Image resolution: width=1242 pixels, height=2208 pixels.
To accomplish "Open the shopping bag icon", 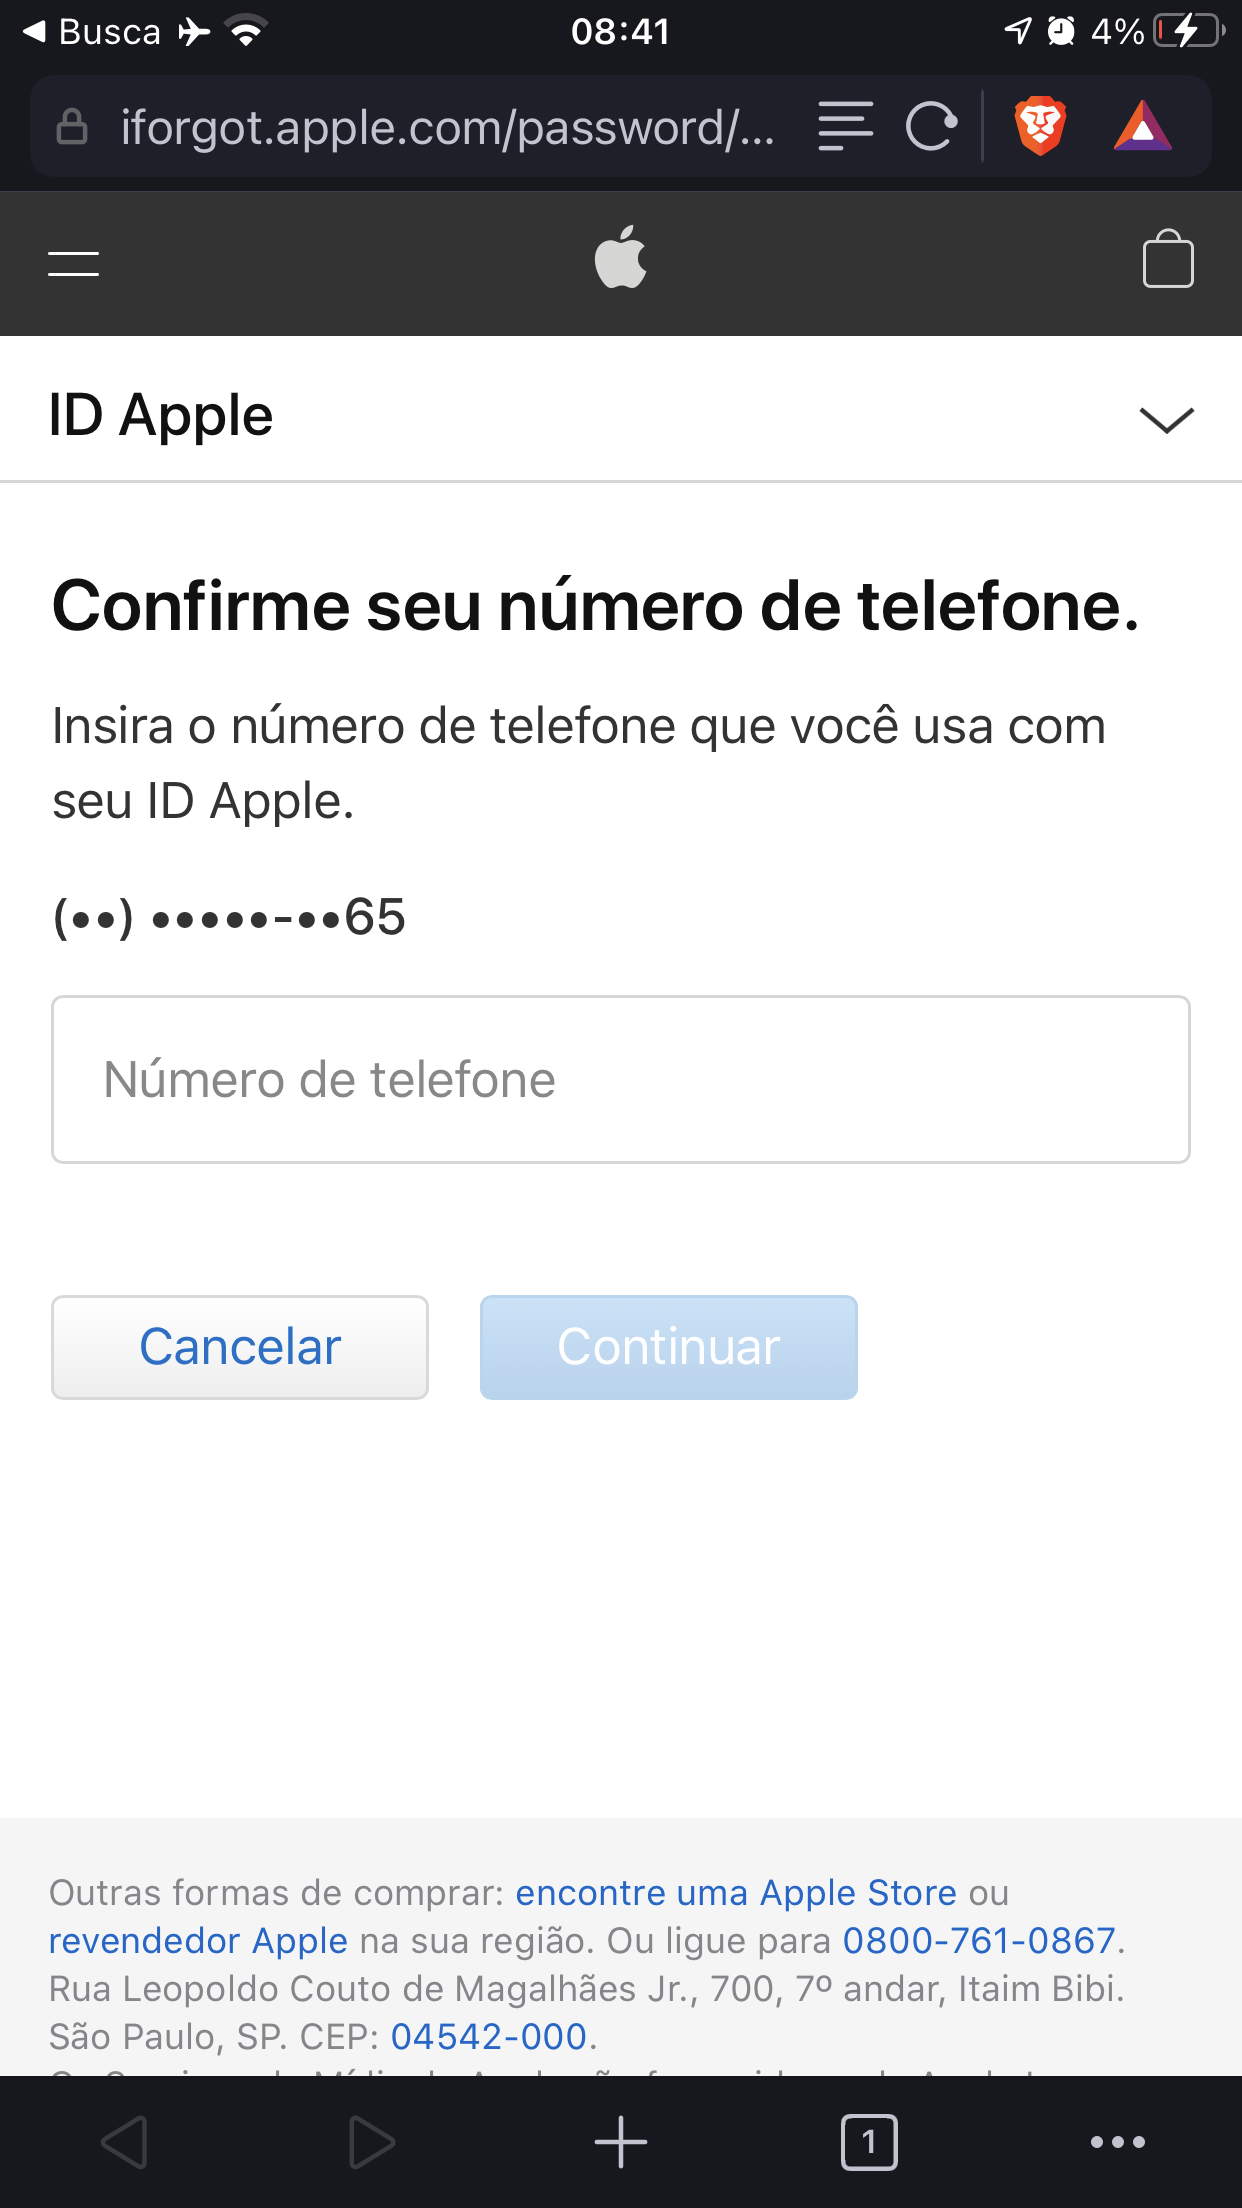I will (1167, 260).
